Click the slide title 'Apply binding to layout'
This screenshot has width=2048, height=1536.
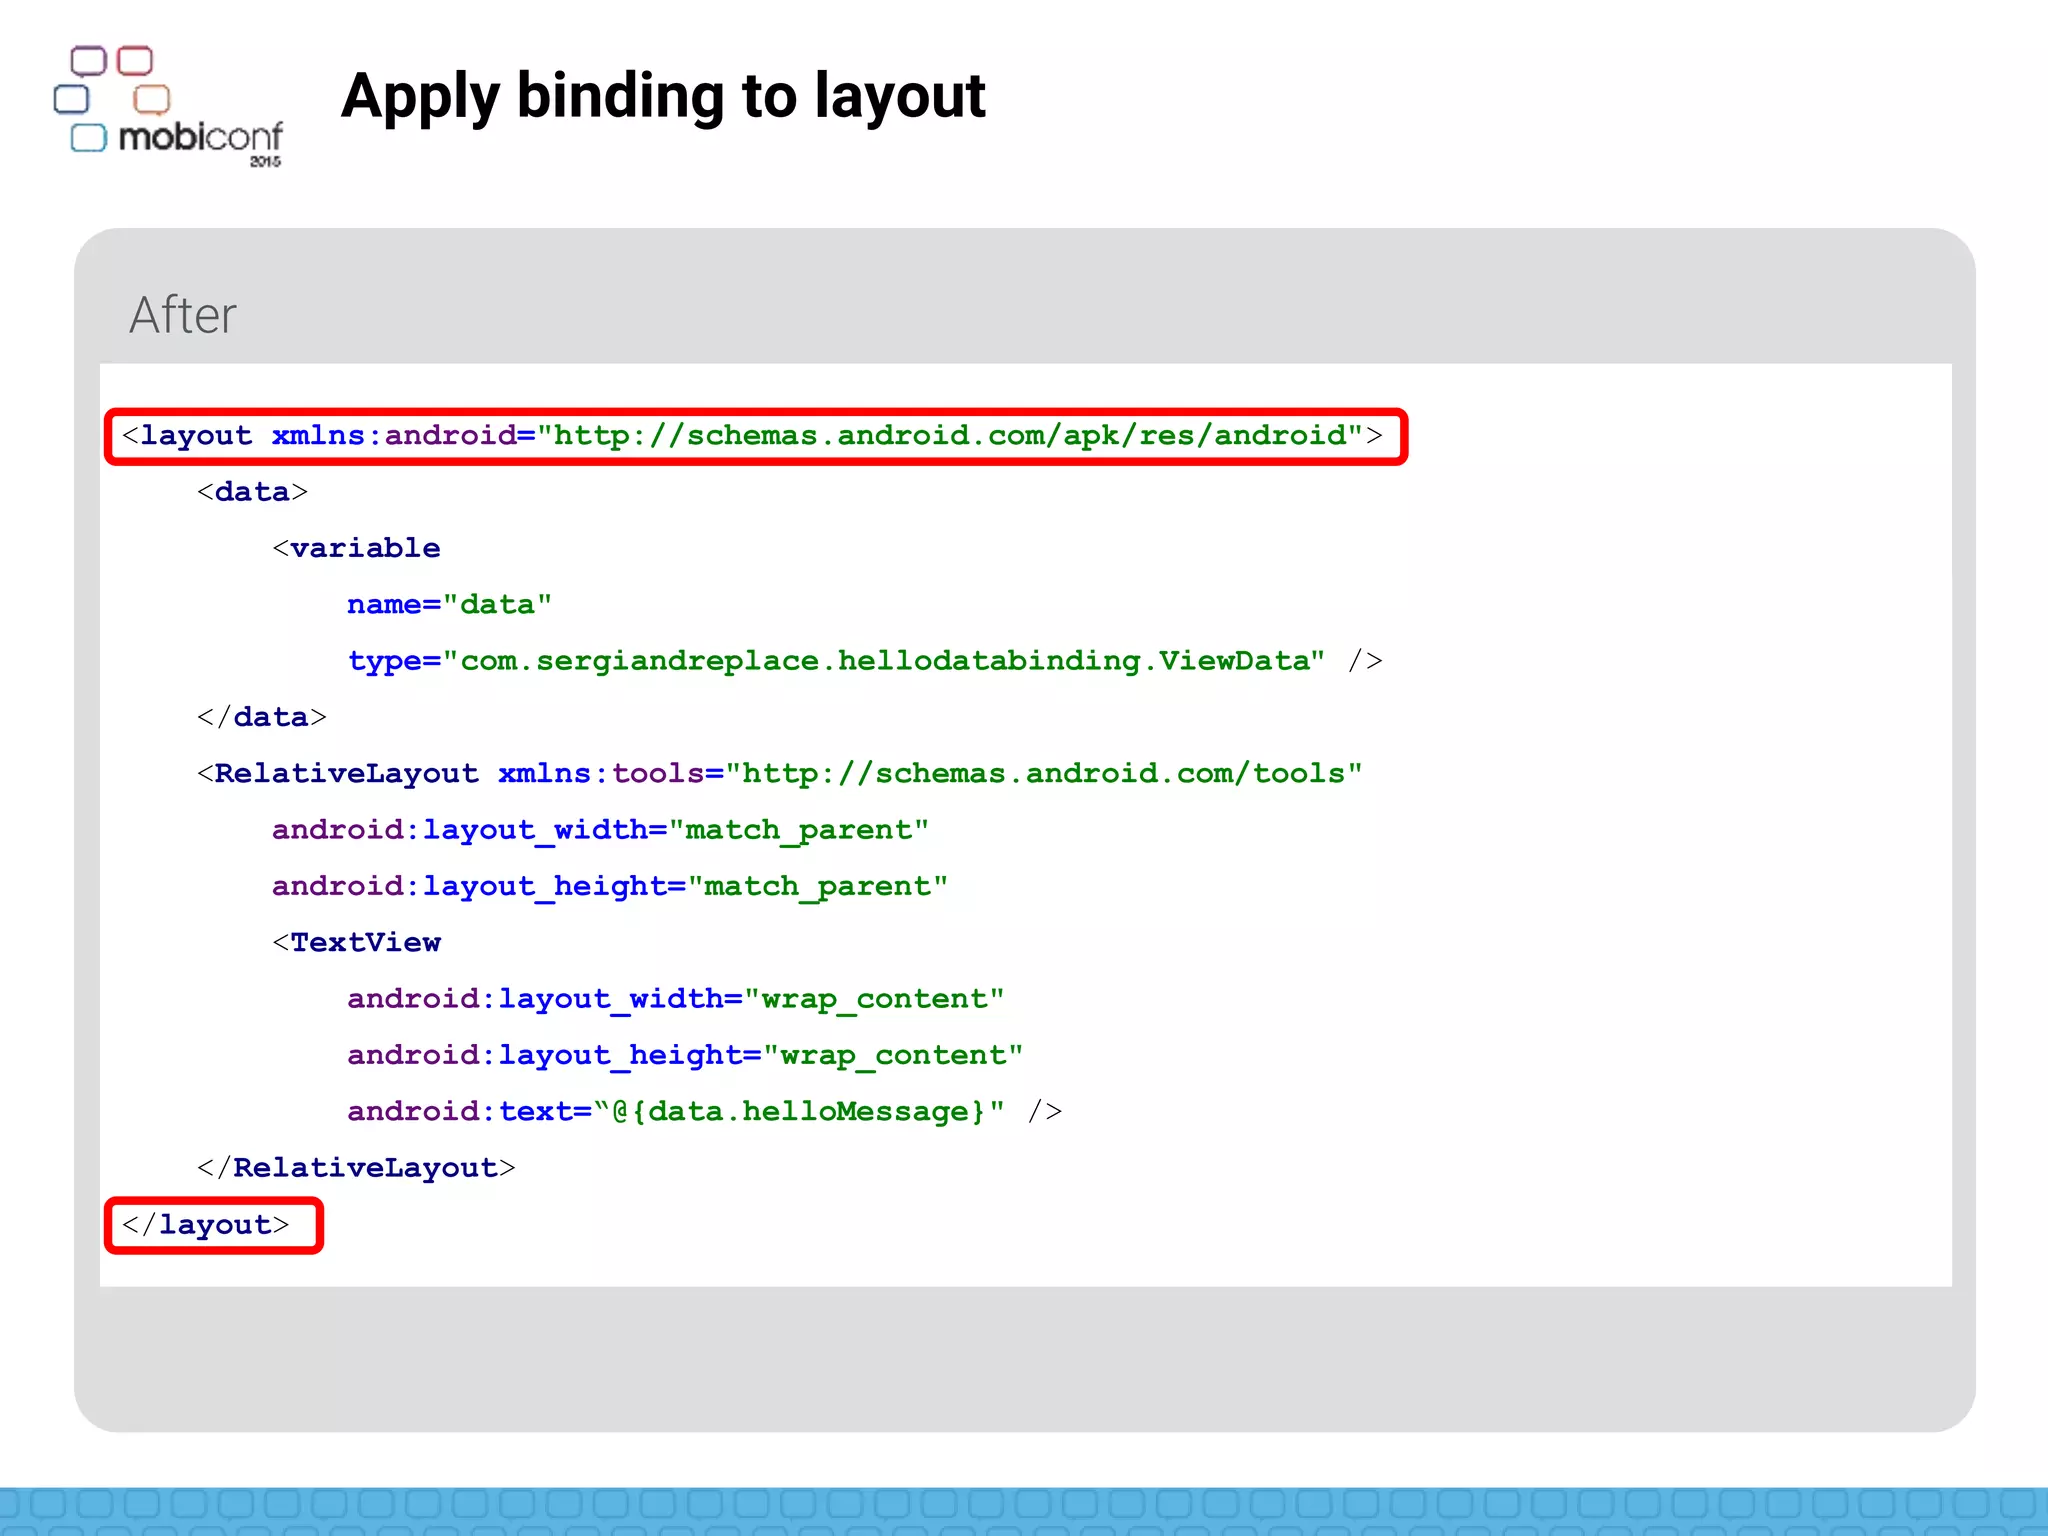tap(663, 96)
